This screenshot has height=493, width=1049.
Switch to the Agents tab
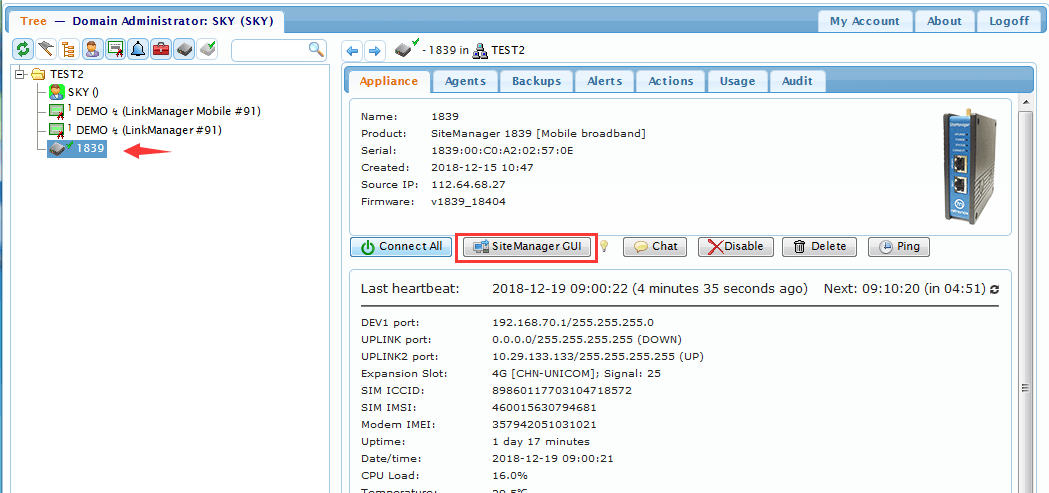pos(465,81)
